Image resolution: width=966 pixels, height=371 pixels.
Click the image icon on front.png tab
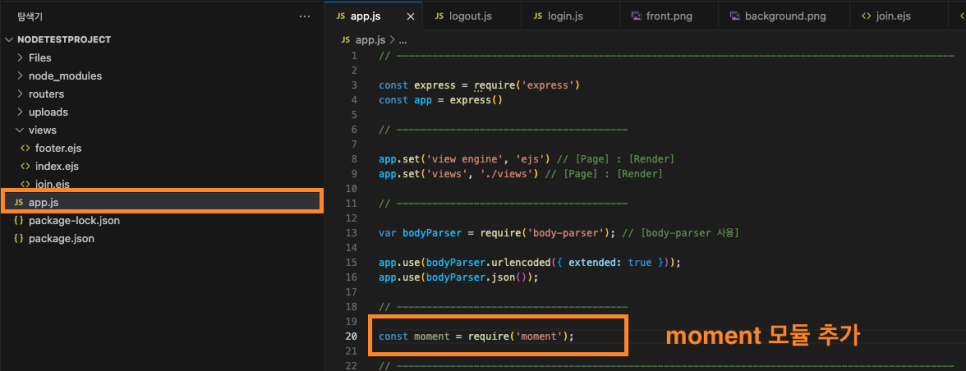(637, 17)
